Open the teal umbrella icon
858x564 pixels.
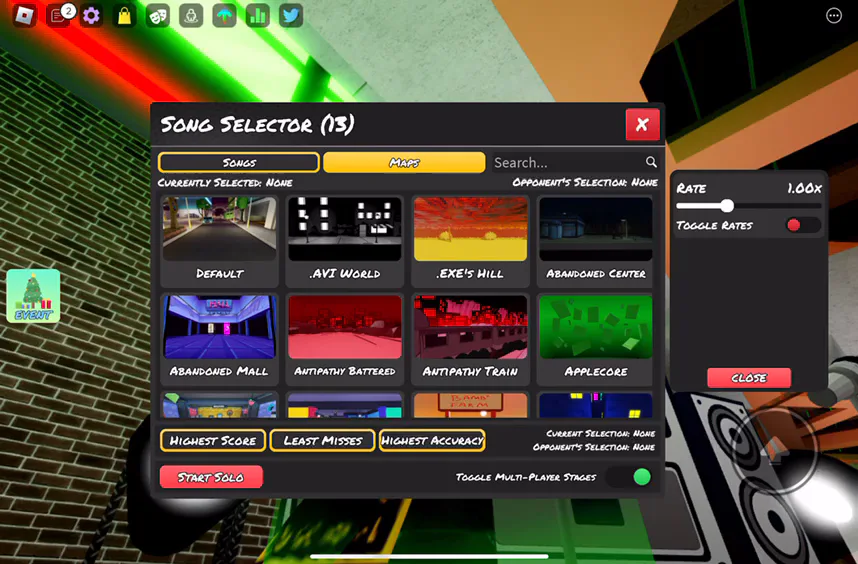(x=224, y=15)
